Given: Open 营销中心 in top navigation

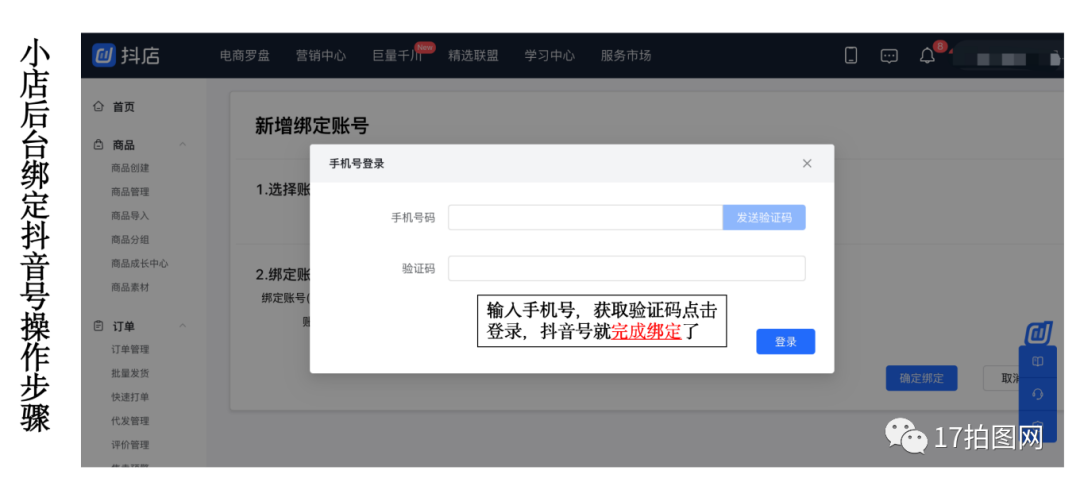Looking at the screenshot, I should pyautogui.click(x=321, y=56).
